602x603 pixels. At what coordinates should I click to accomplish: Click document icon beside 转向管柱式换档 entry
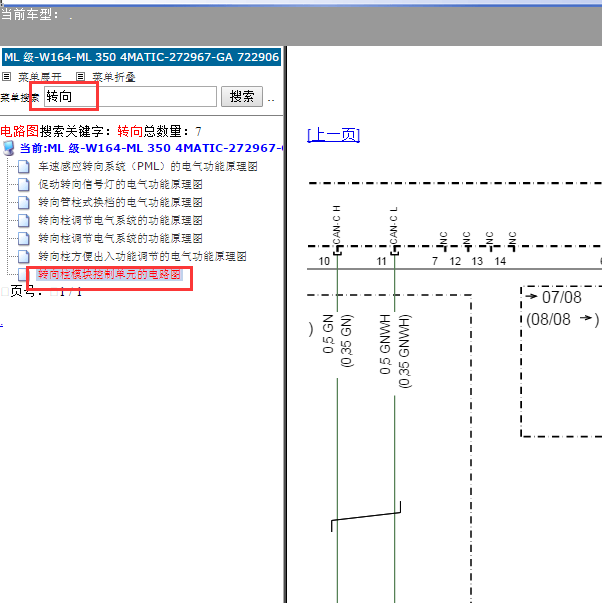click(24, 203)
